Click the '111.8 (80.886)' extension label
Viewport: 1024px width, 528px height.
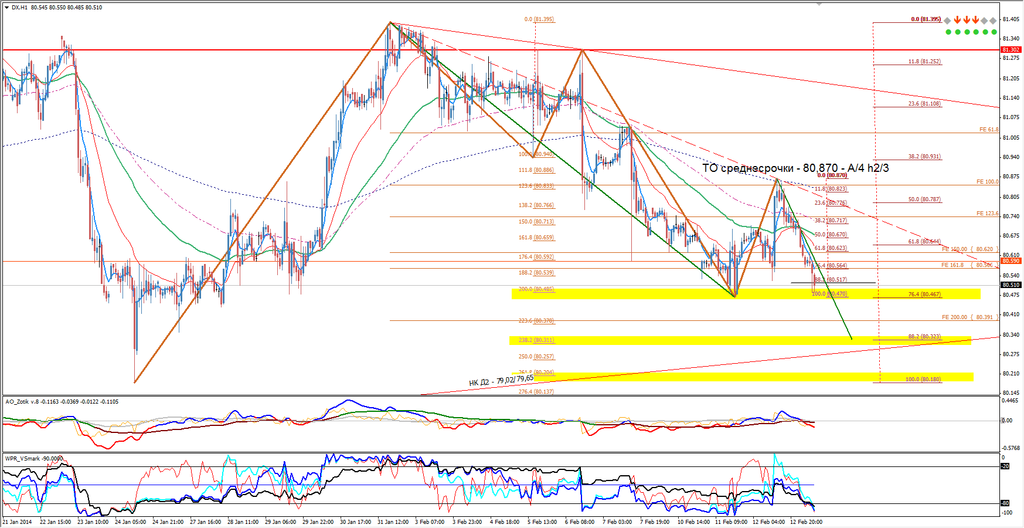537,169
